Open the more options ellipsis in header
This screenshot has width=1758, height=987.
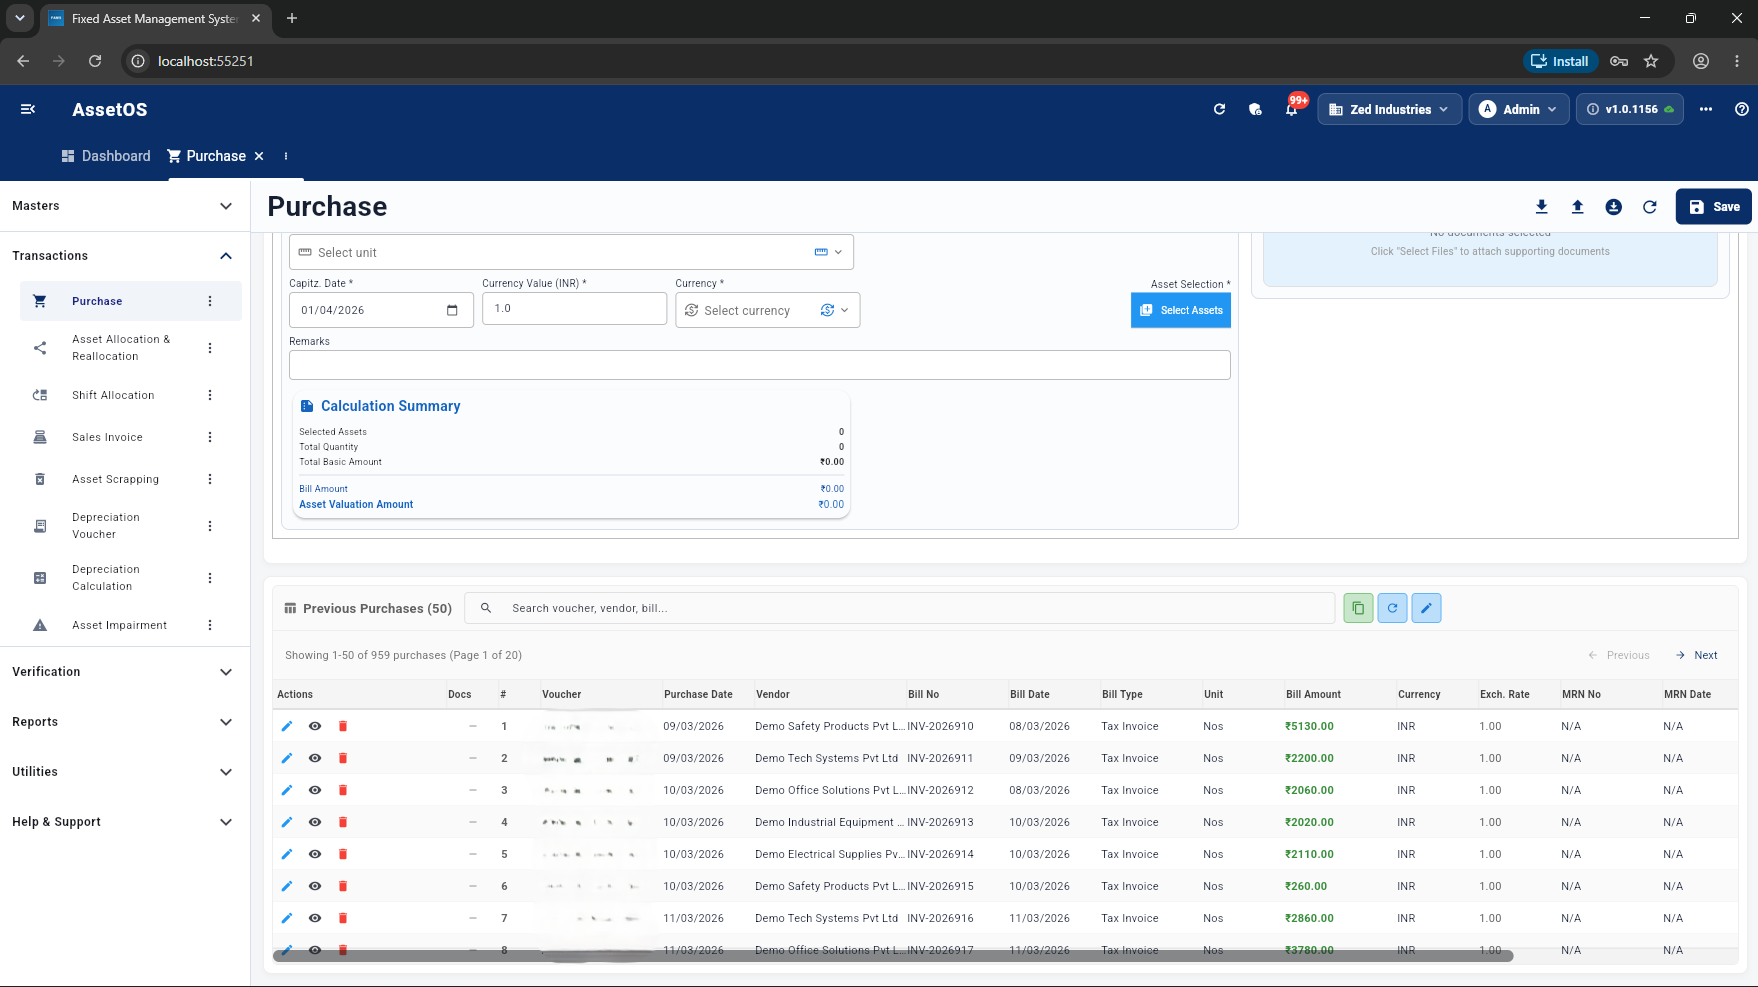click(1706, 109)
